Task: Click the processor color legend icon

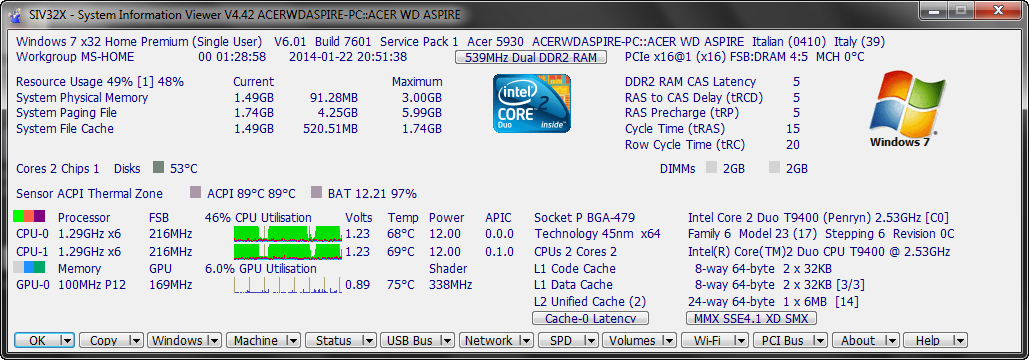Action: click(x=30, y=216)
